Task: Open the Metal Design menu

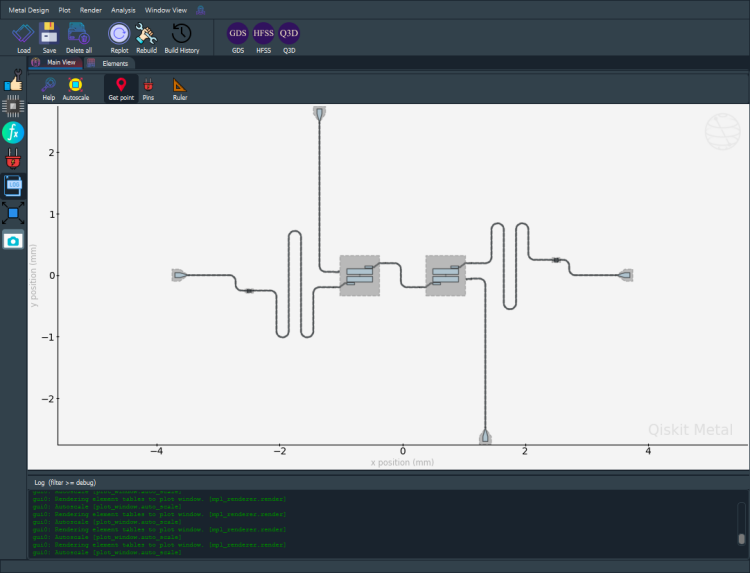Action: click(x=29, y=10)
